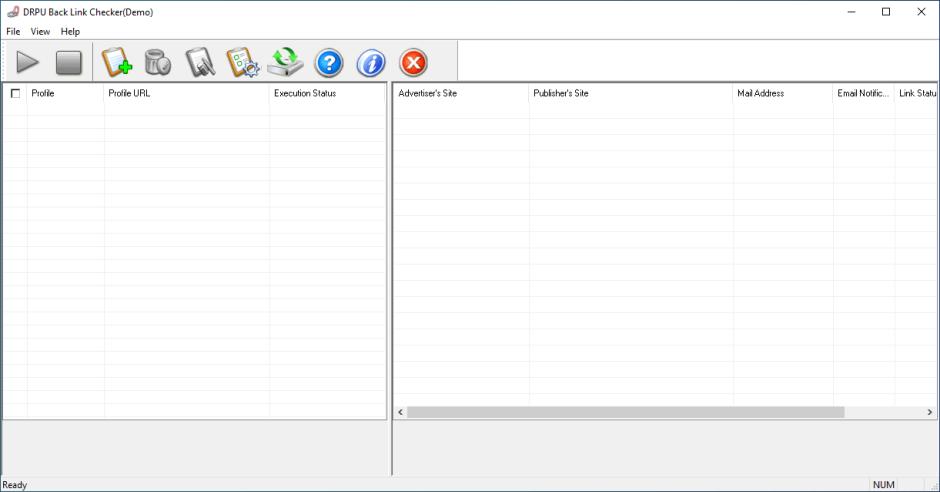Click the horizontal scrollbar left arrow
The width and height of the screenshot is (940, 492).
point(400,412)
